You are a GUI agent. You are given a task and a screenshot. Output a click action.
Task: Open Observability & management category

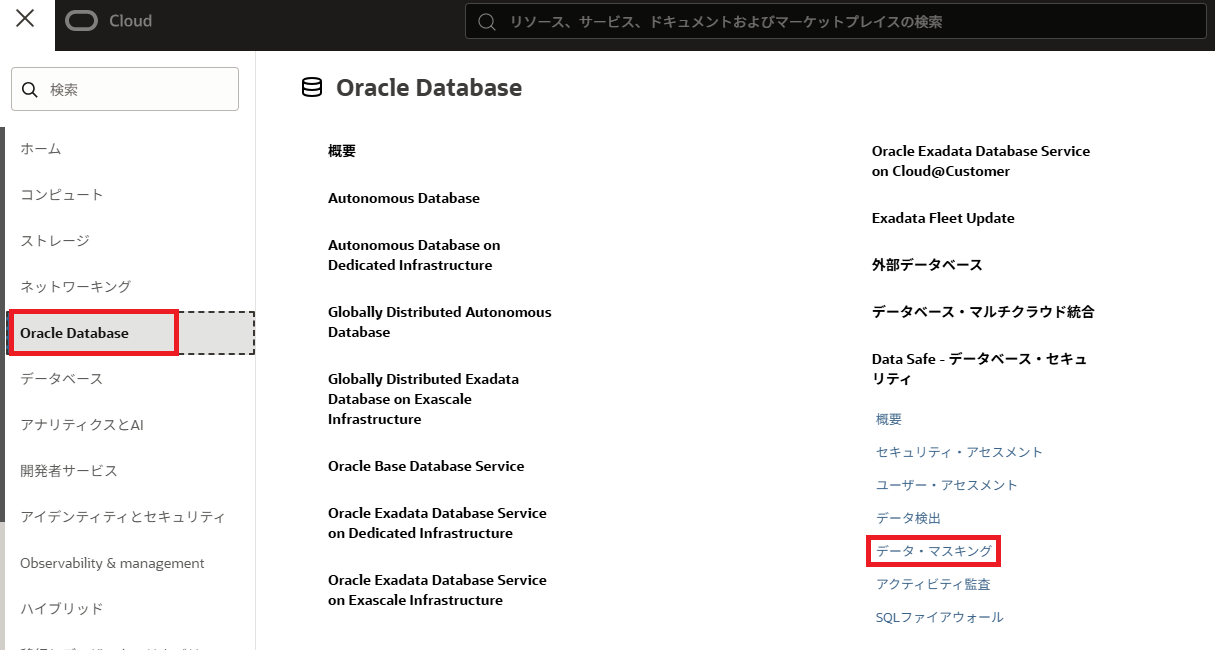[x=112, y=563]
